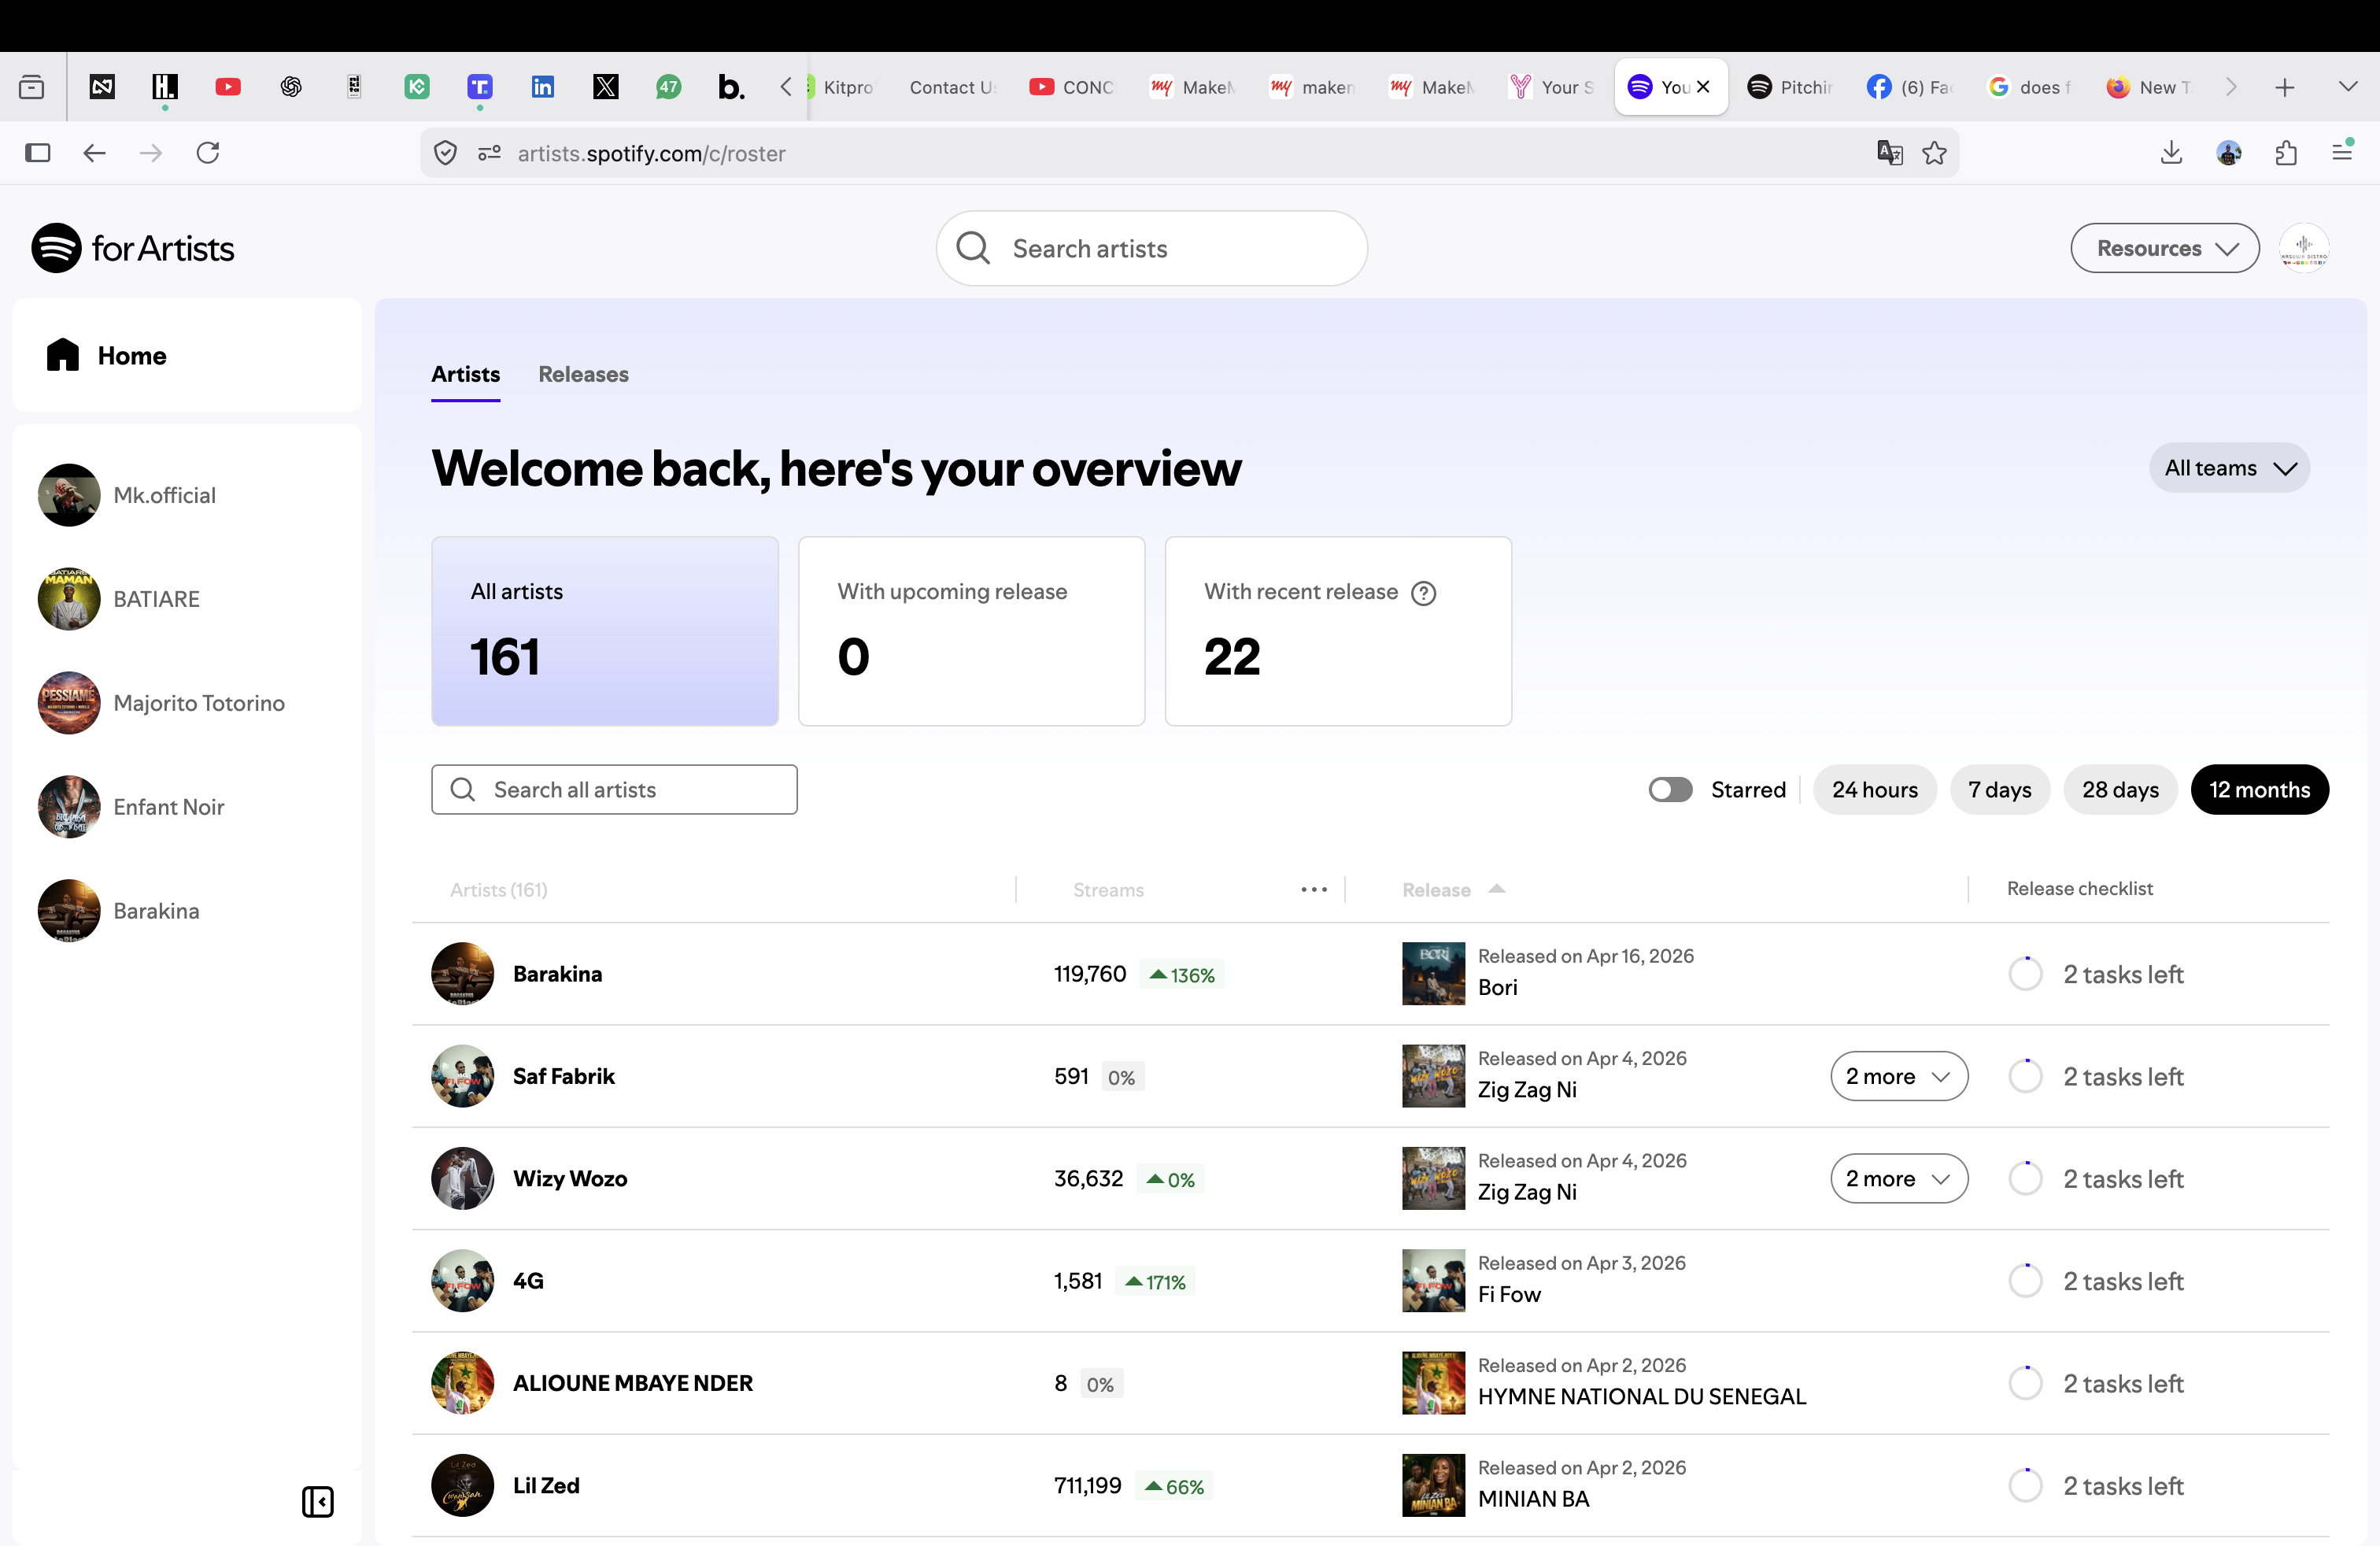
Task: Bookmark this page with the star icon
Action: pos(1935,153)
